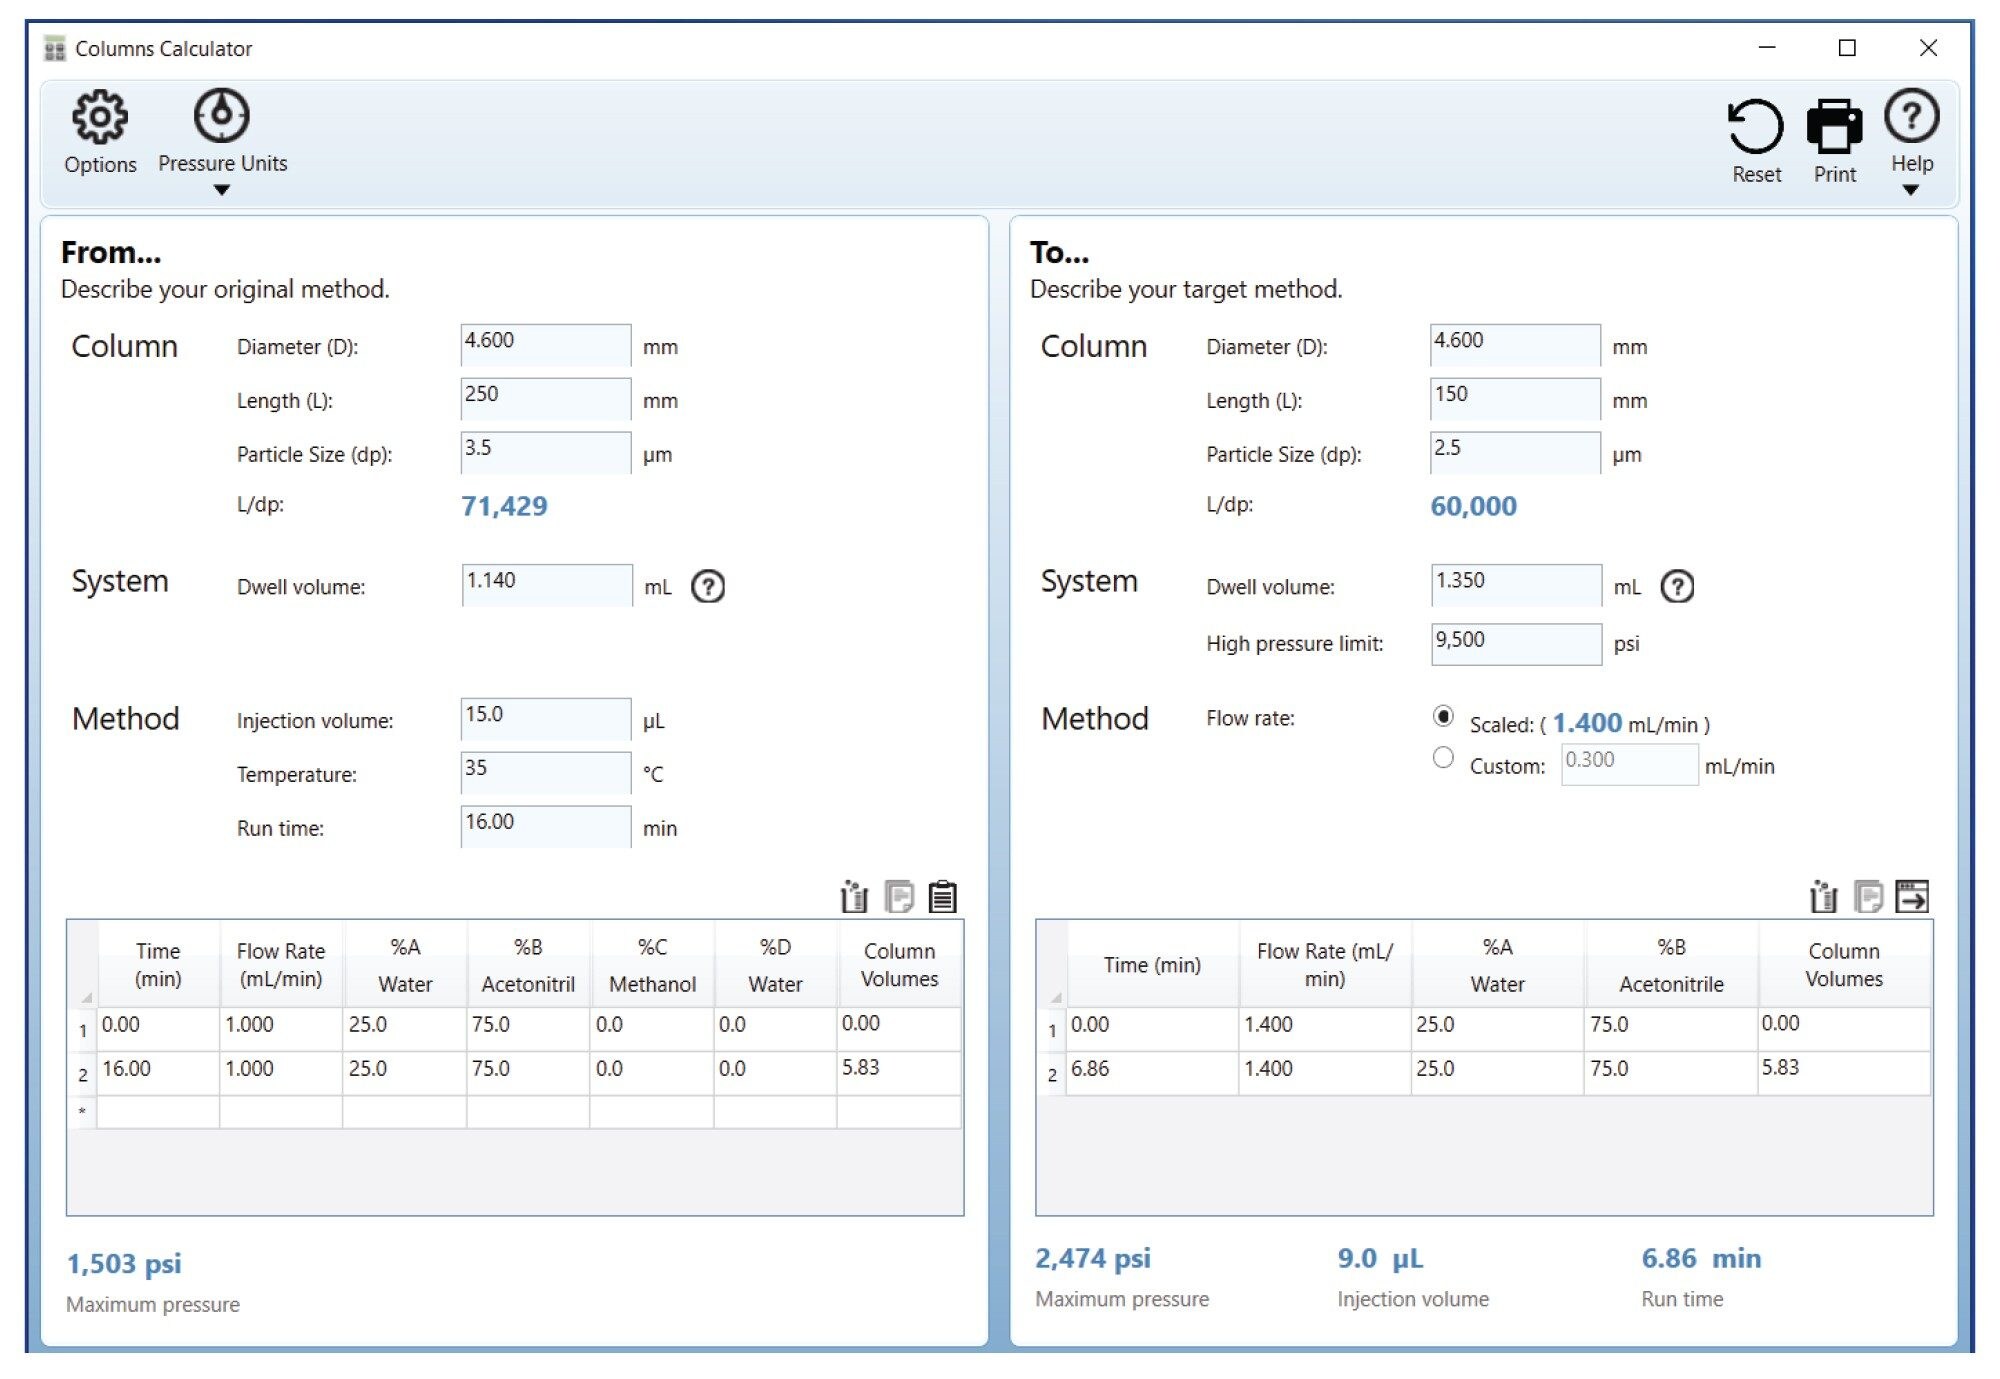2000x1379 pixels.
Task: Select To table row 2 header
Action: coord(1052,1073)
